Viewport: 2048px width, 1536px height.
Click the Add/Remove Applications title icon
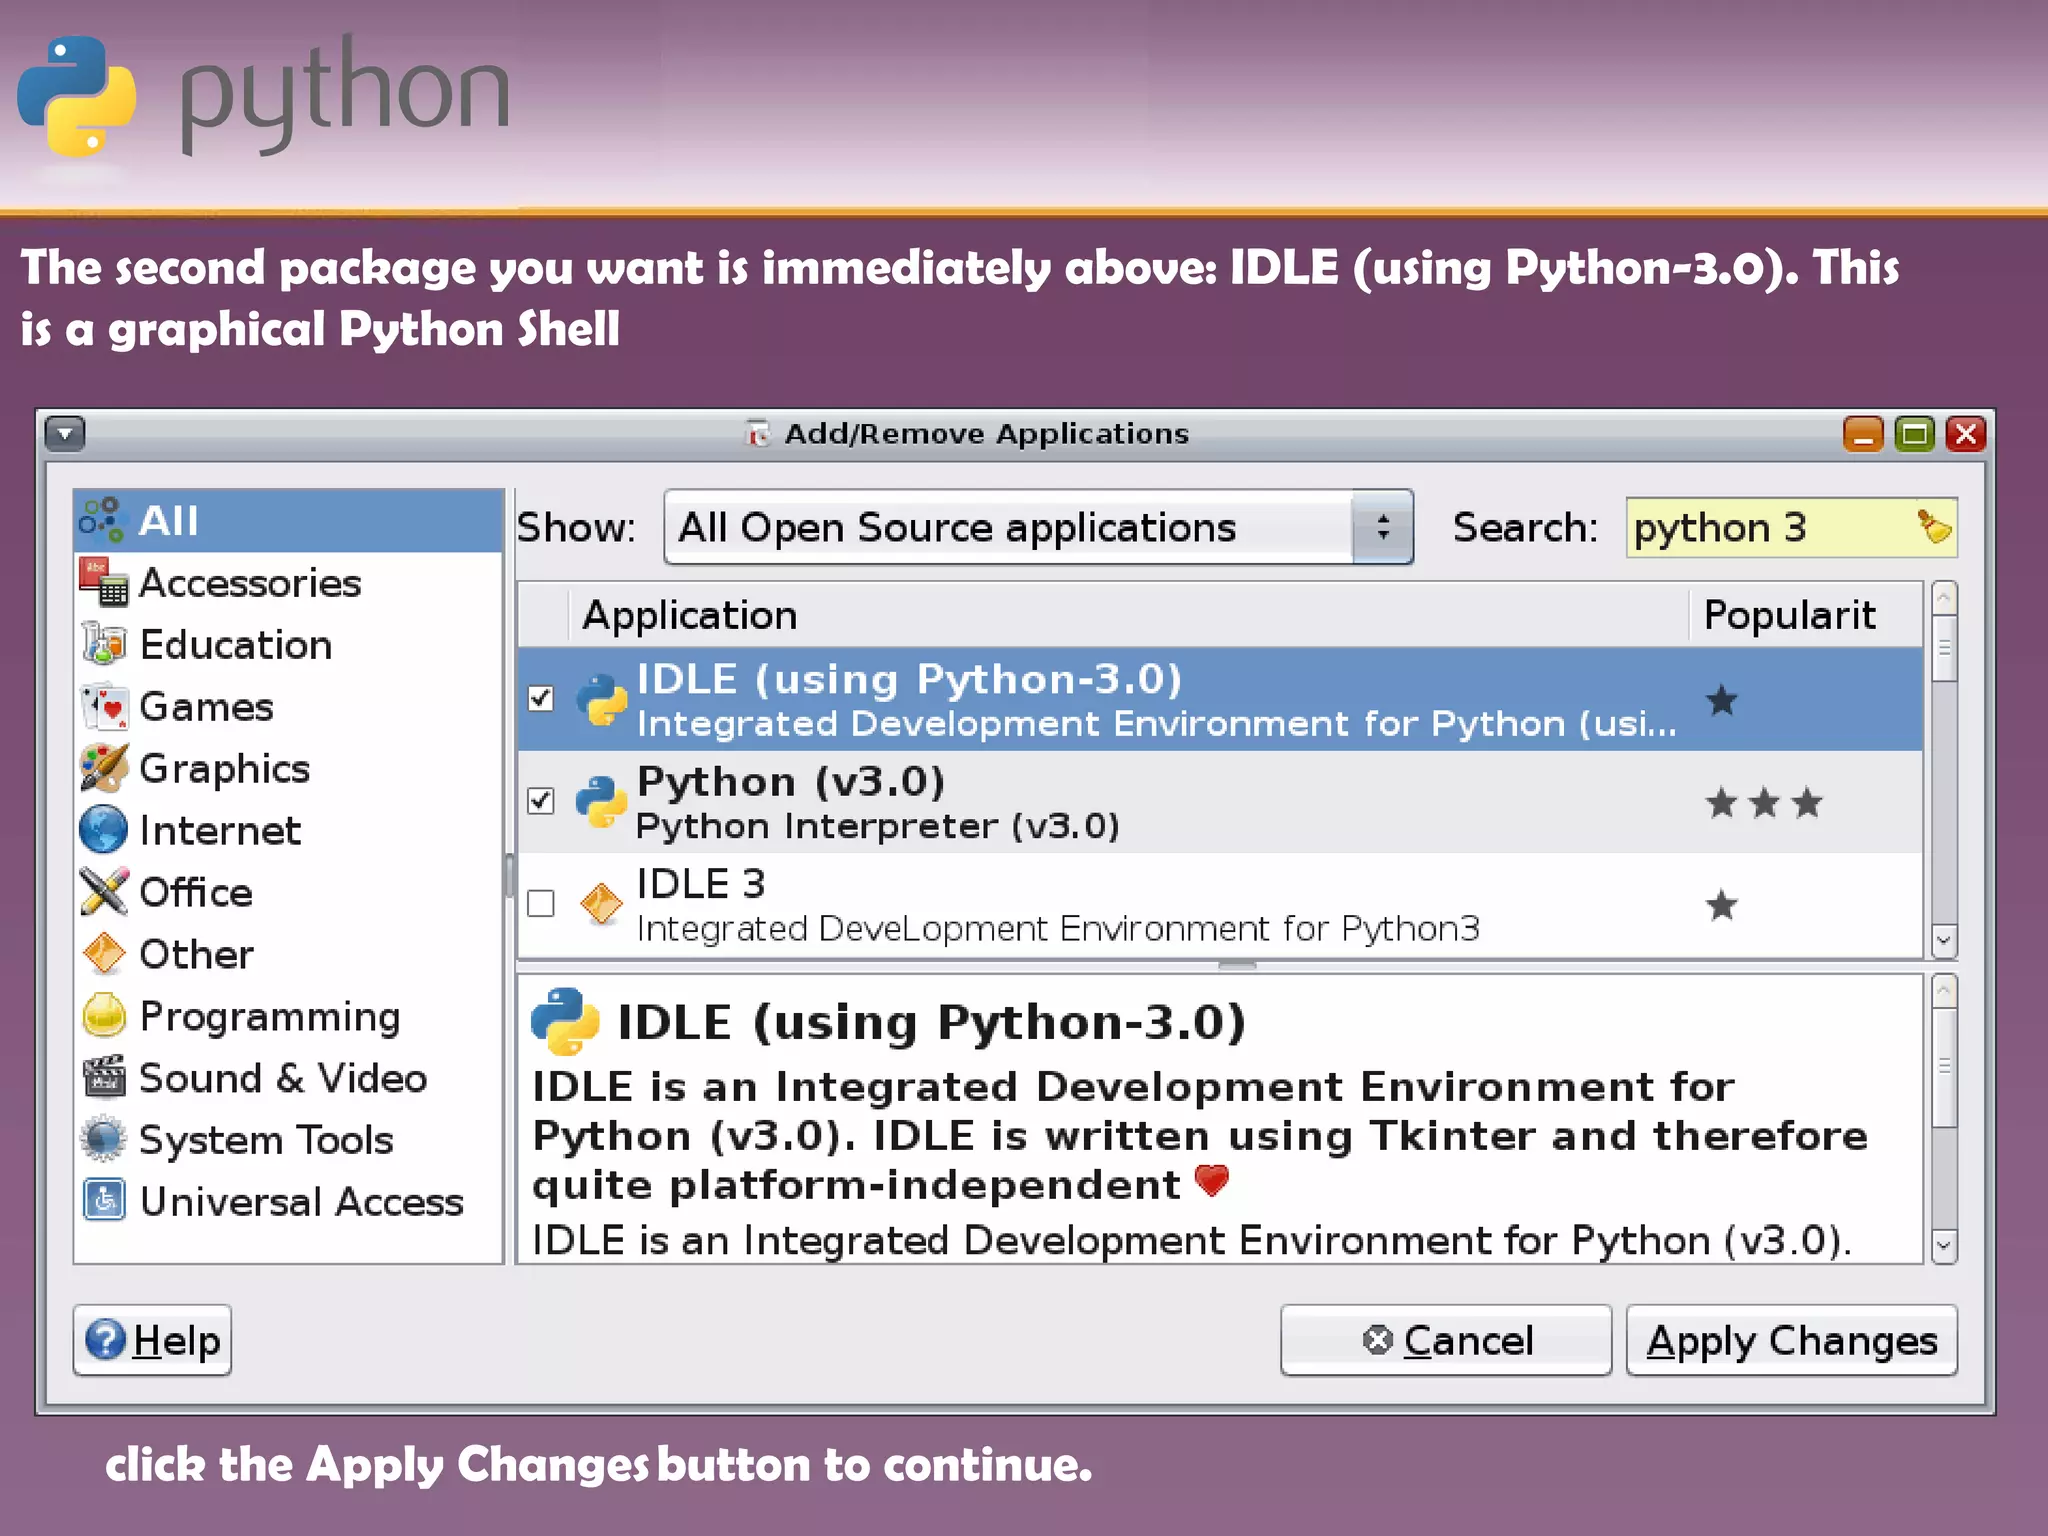click(758, 434)
